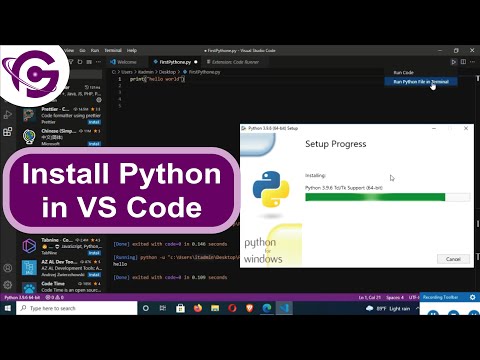The height and width of the screenshot is (360, 480).
Task: Click the Extensions search field
Action: click(85, 74)
